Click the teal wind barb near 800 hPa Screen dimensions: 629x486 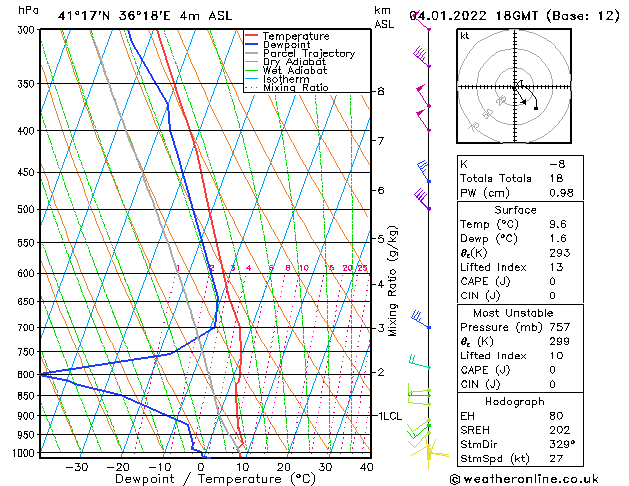(419, 362)
